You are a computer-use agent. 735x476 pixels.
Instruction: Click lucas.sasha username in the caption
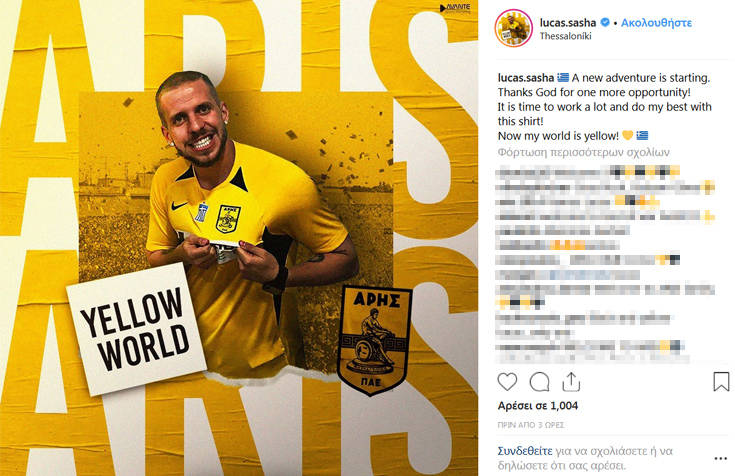pos(525,78)
